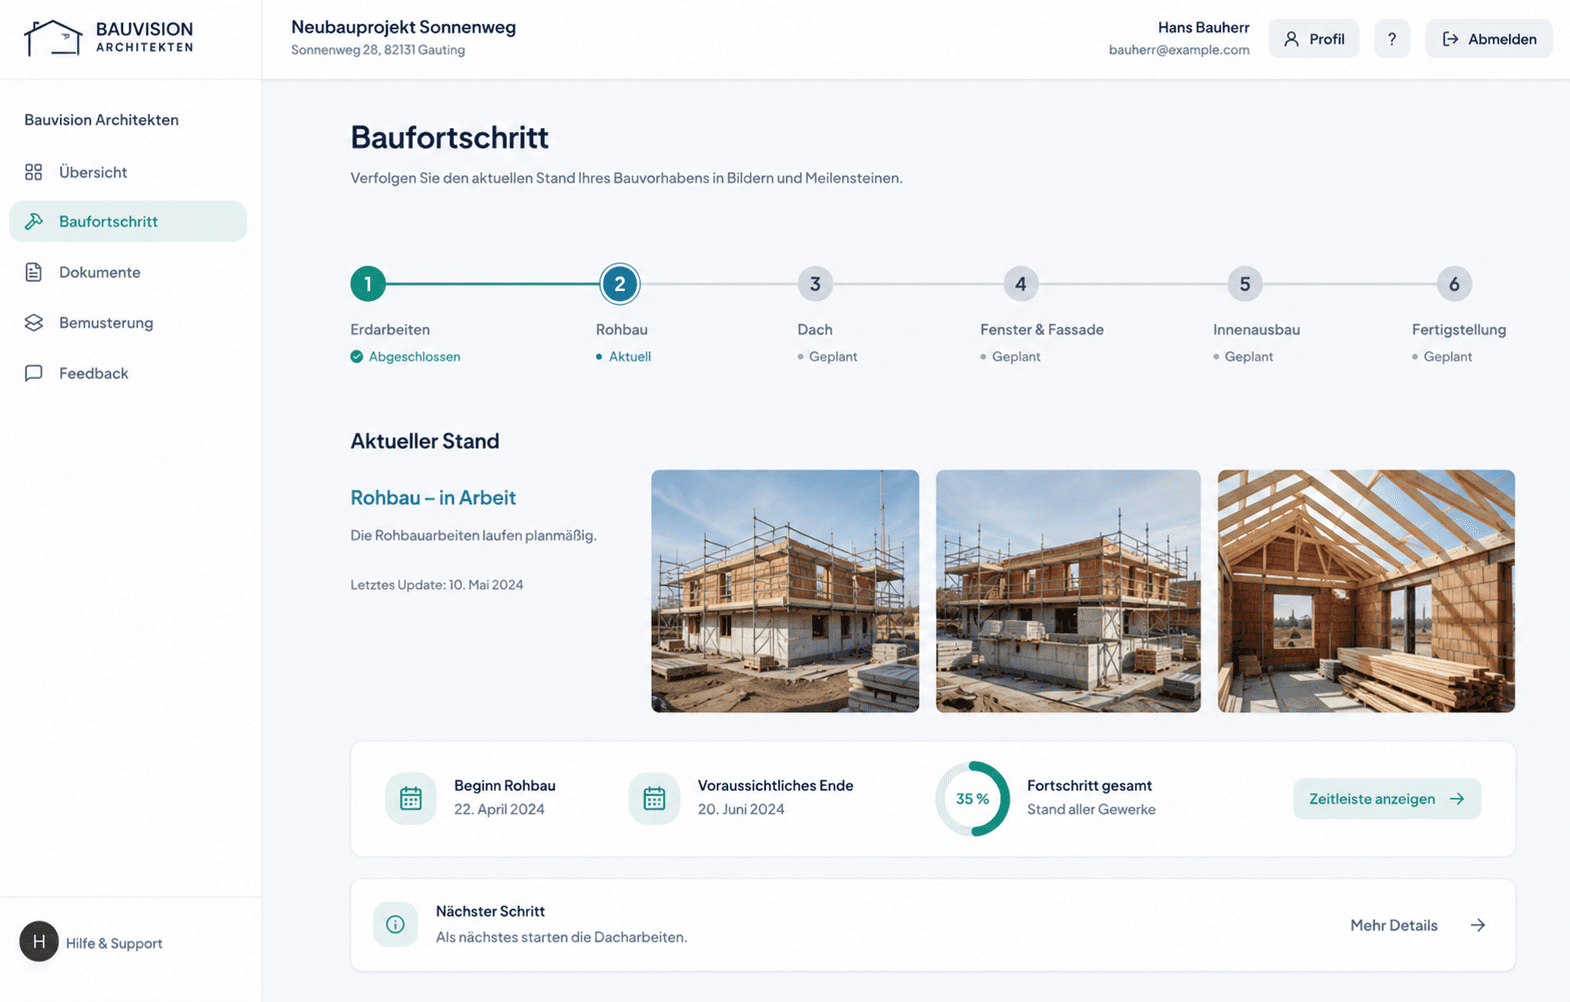Click the green check icon beside Abgeschlossen
Image resolution: width=1570 pixels, height=1002 pixels.
click(x=357, y=356)
